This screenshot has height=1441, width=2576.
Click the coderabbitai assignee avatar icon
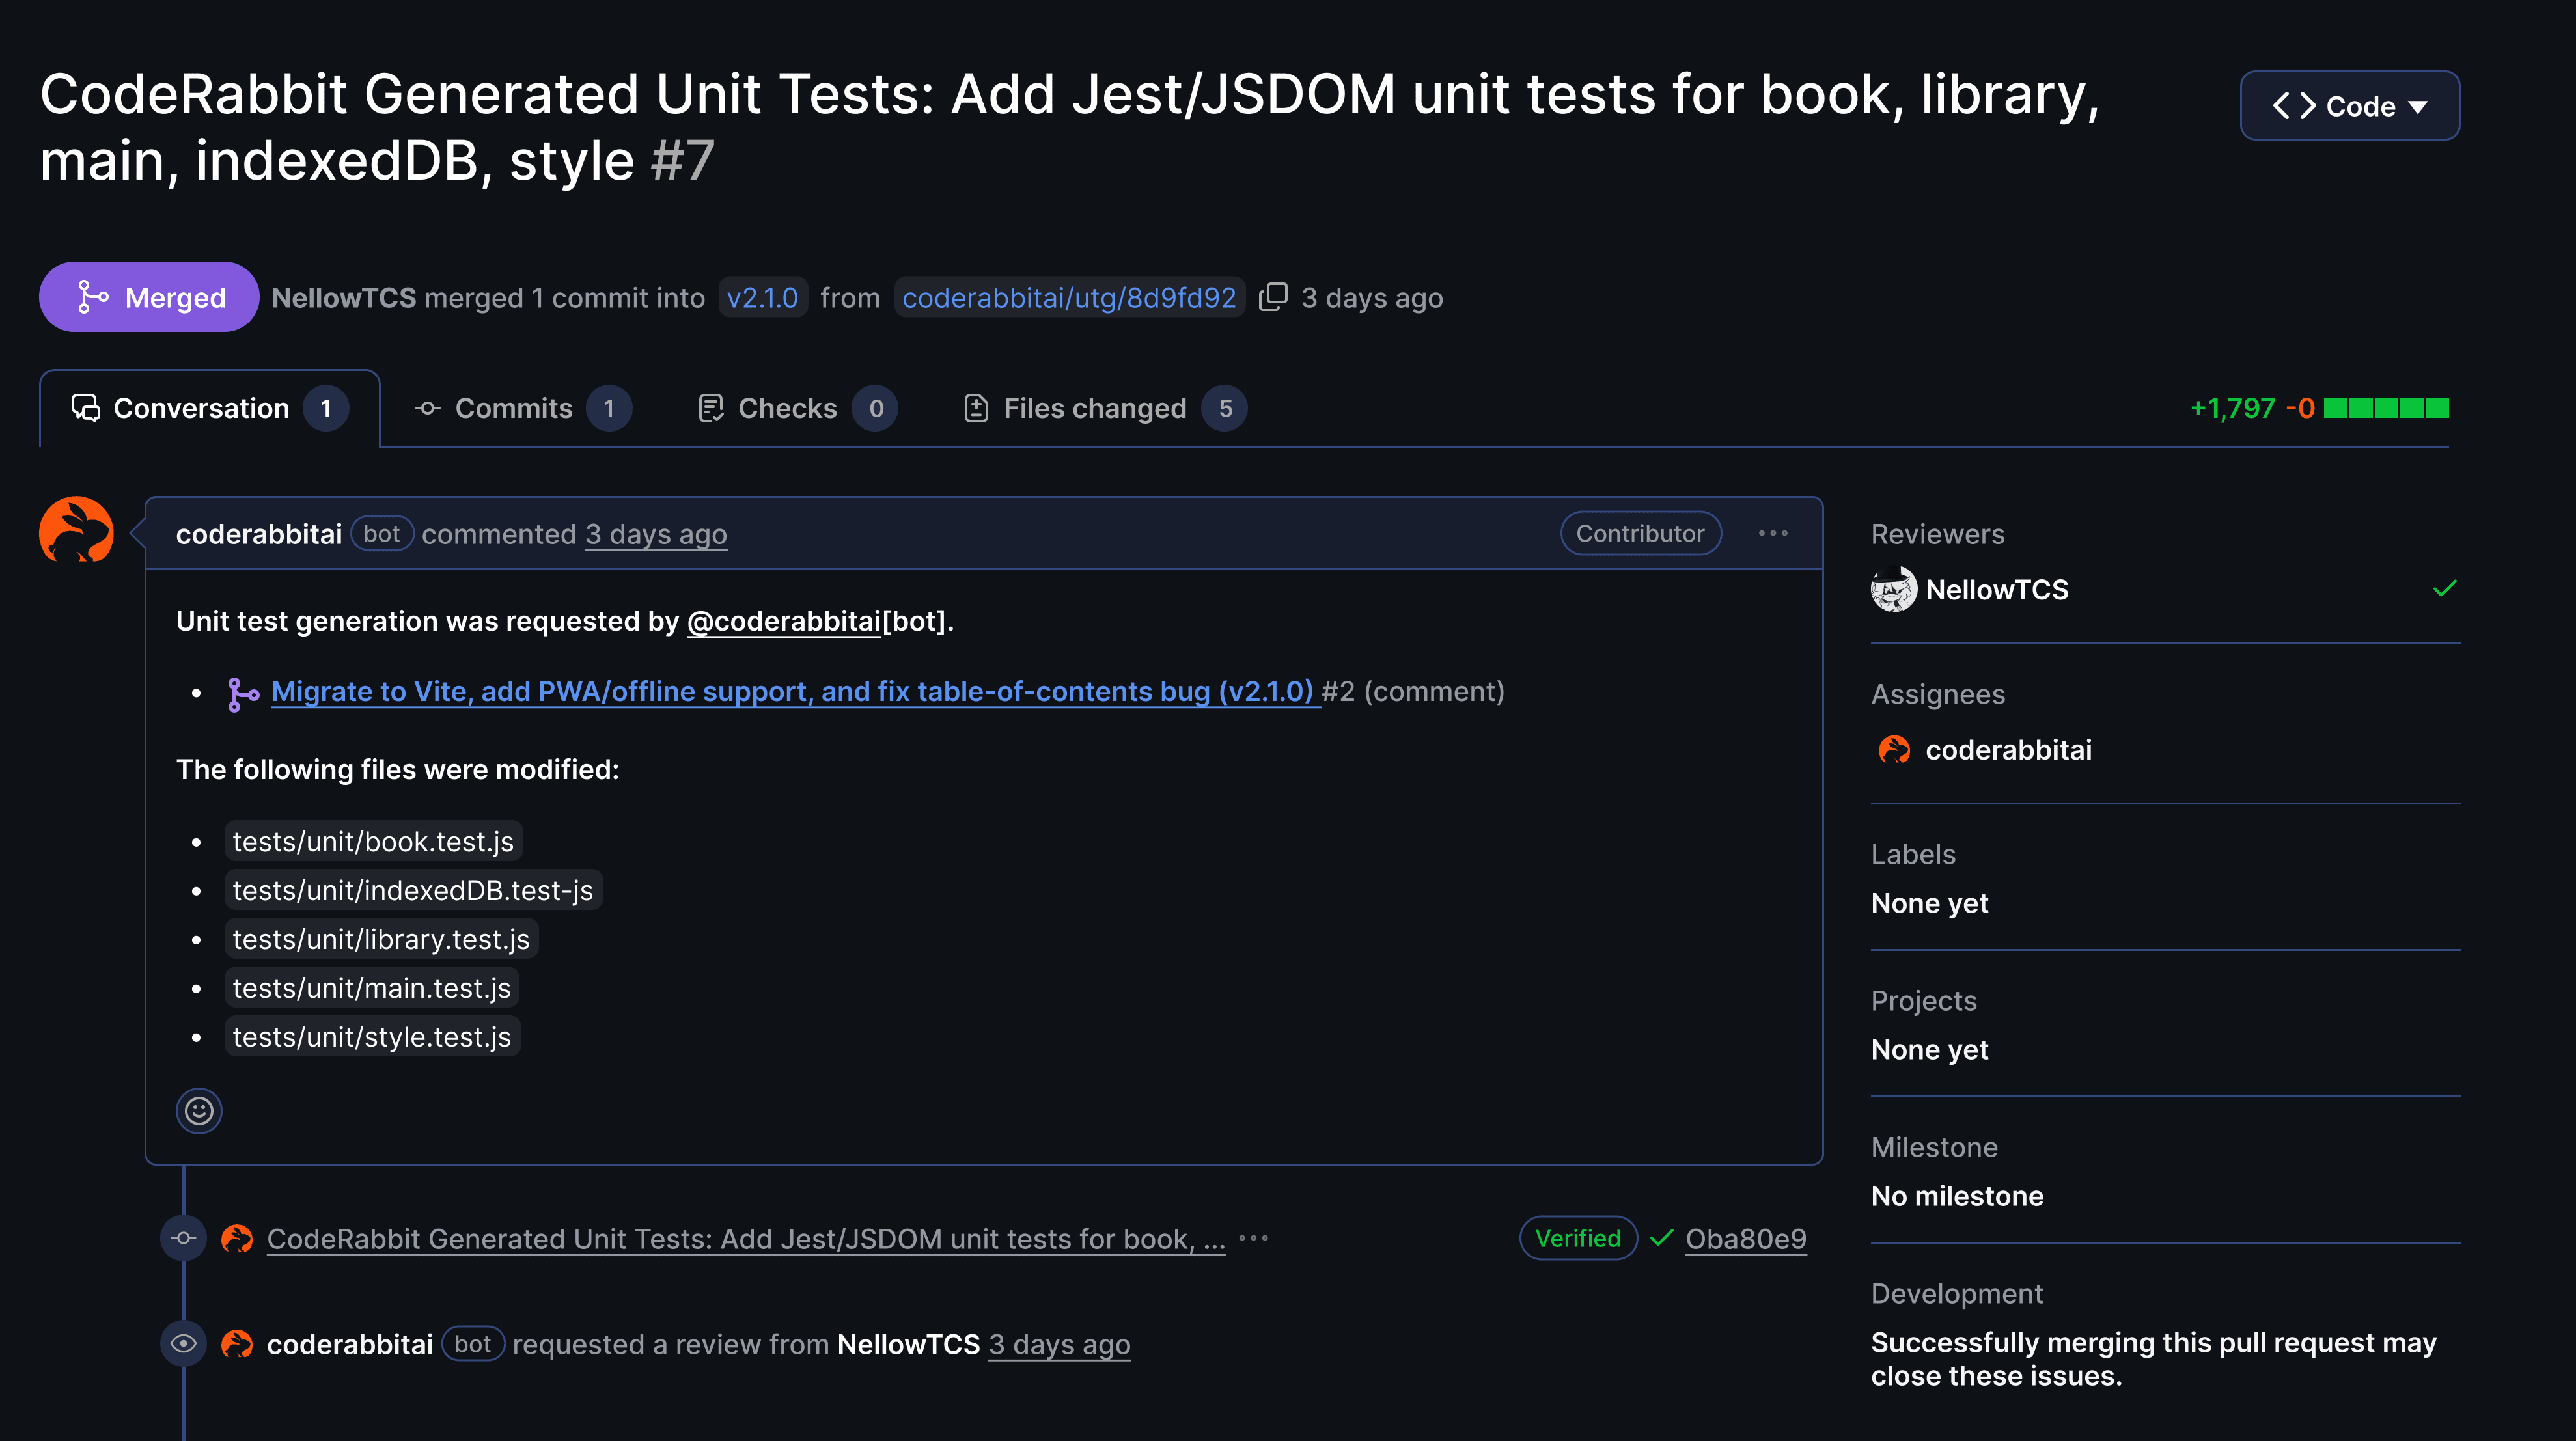pyautogui.click(x=1893, y=749)
